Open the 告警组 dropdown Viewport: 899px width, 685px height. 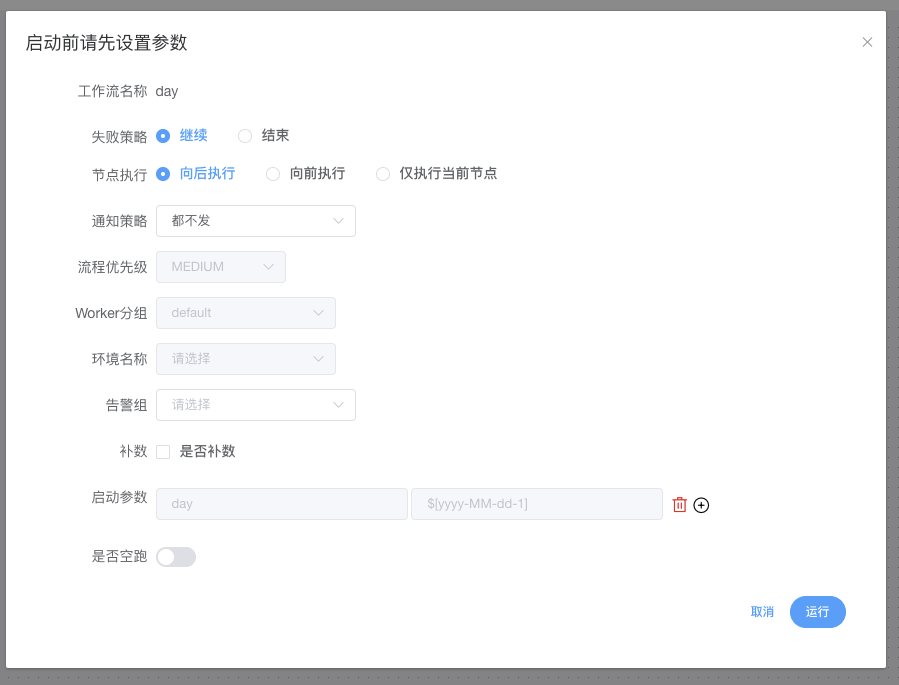click(x=256, y=405)
